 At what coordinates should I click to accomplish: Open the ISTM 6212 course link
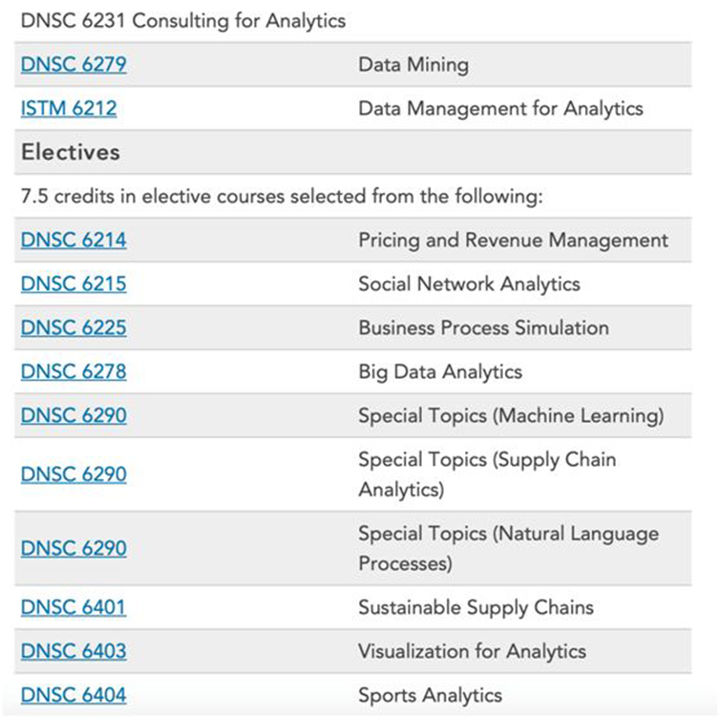coord(68,108)
